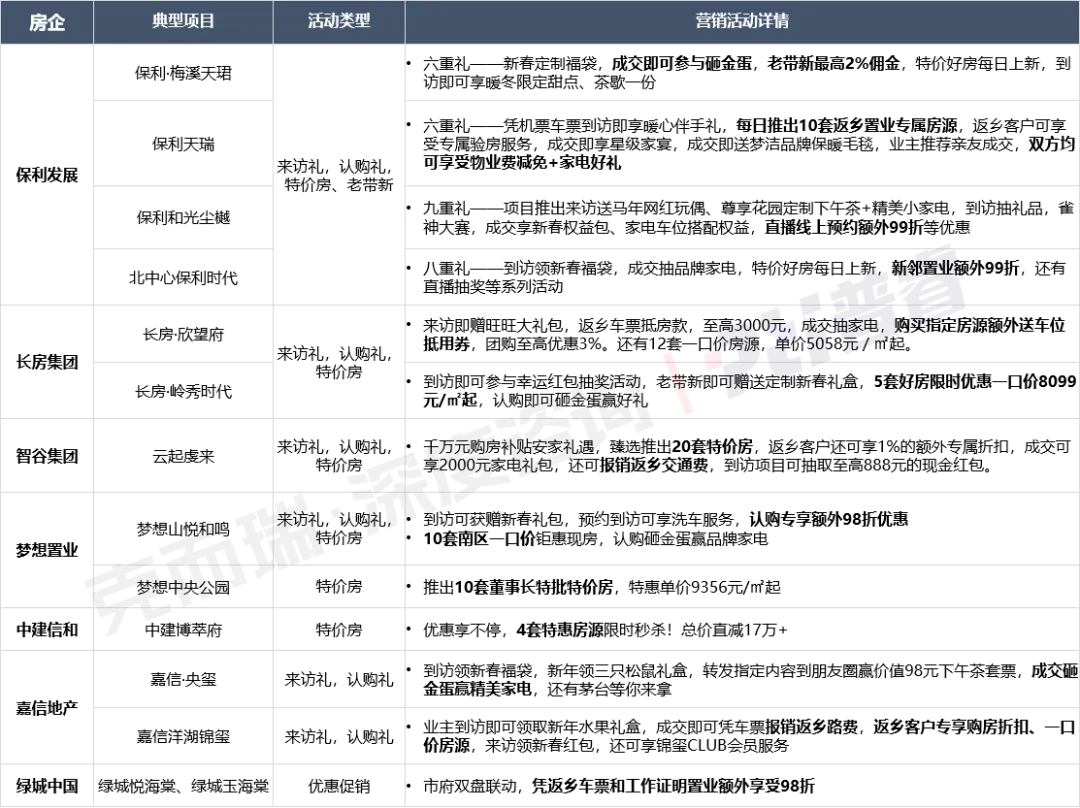Click details mentioning 每日推出10套返乡置业专属房源
This screenshot has width=1080, height=808.
coord(742,143)
